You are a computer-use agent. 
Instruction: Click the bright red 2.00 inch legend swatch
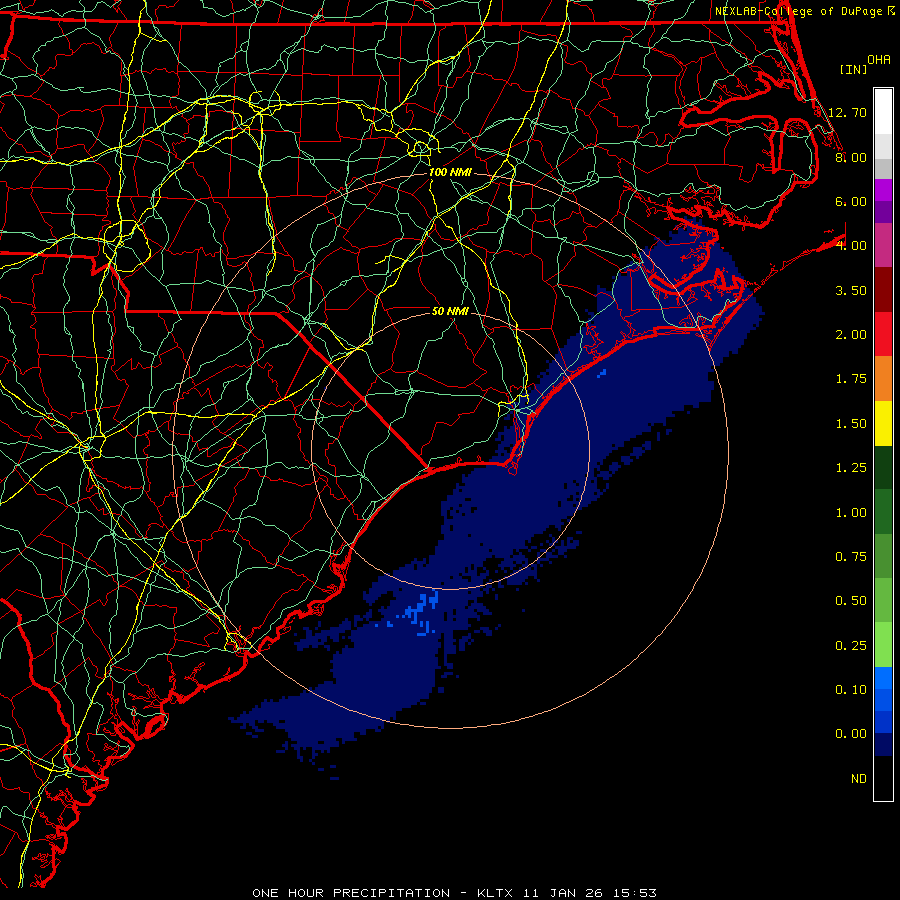click(x=883, y=334)
